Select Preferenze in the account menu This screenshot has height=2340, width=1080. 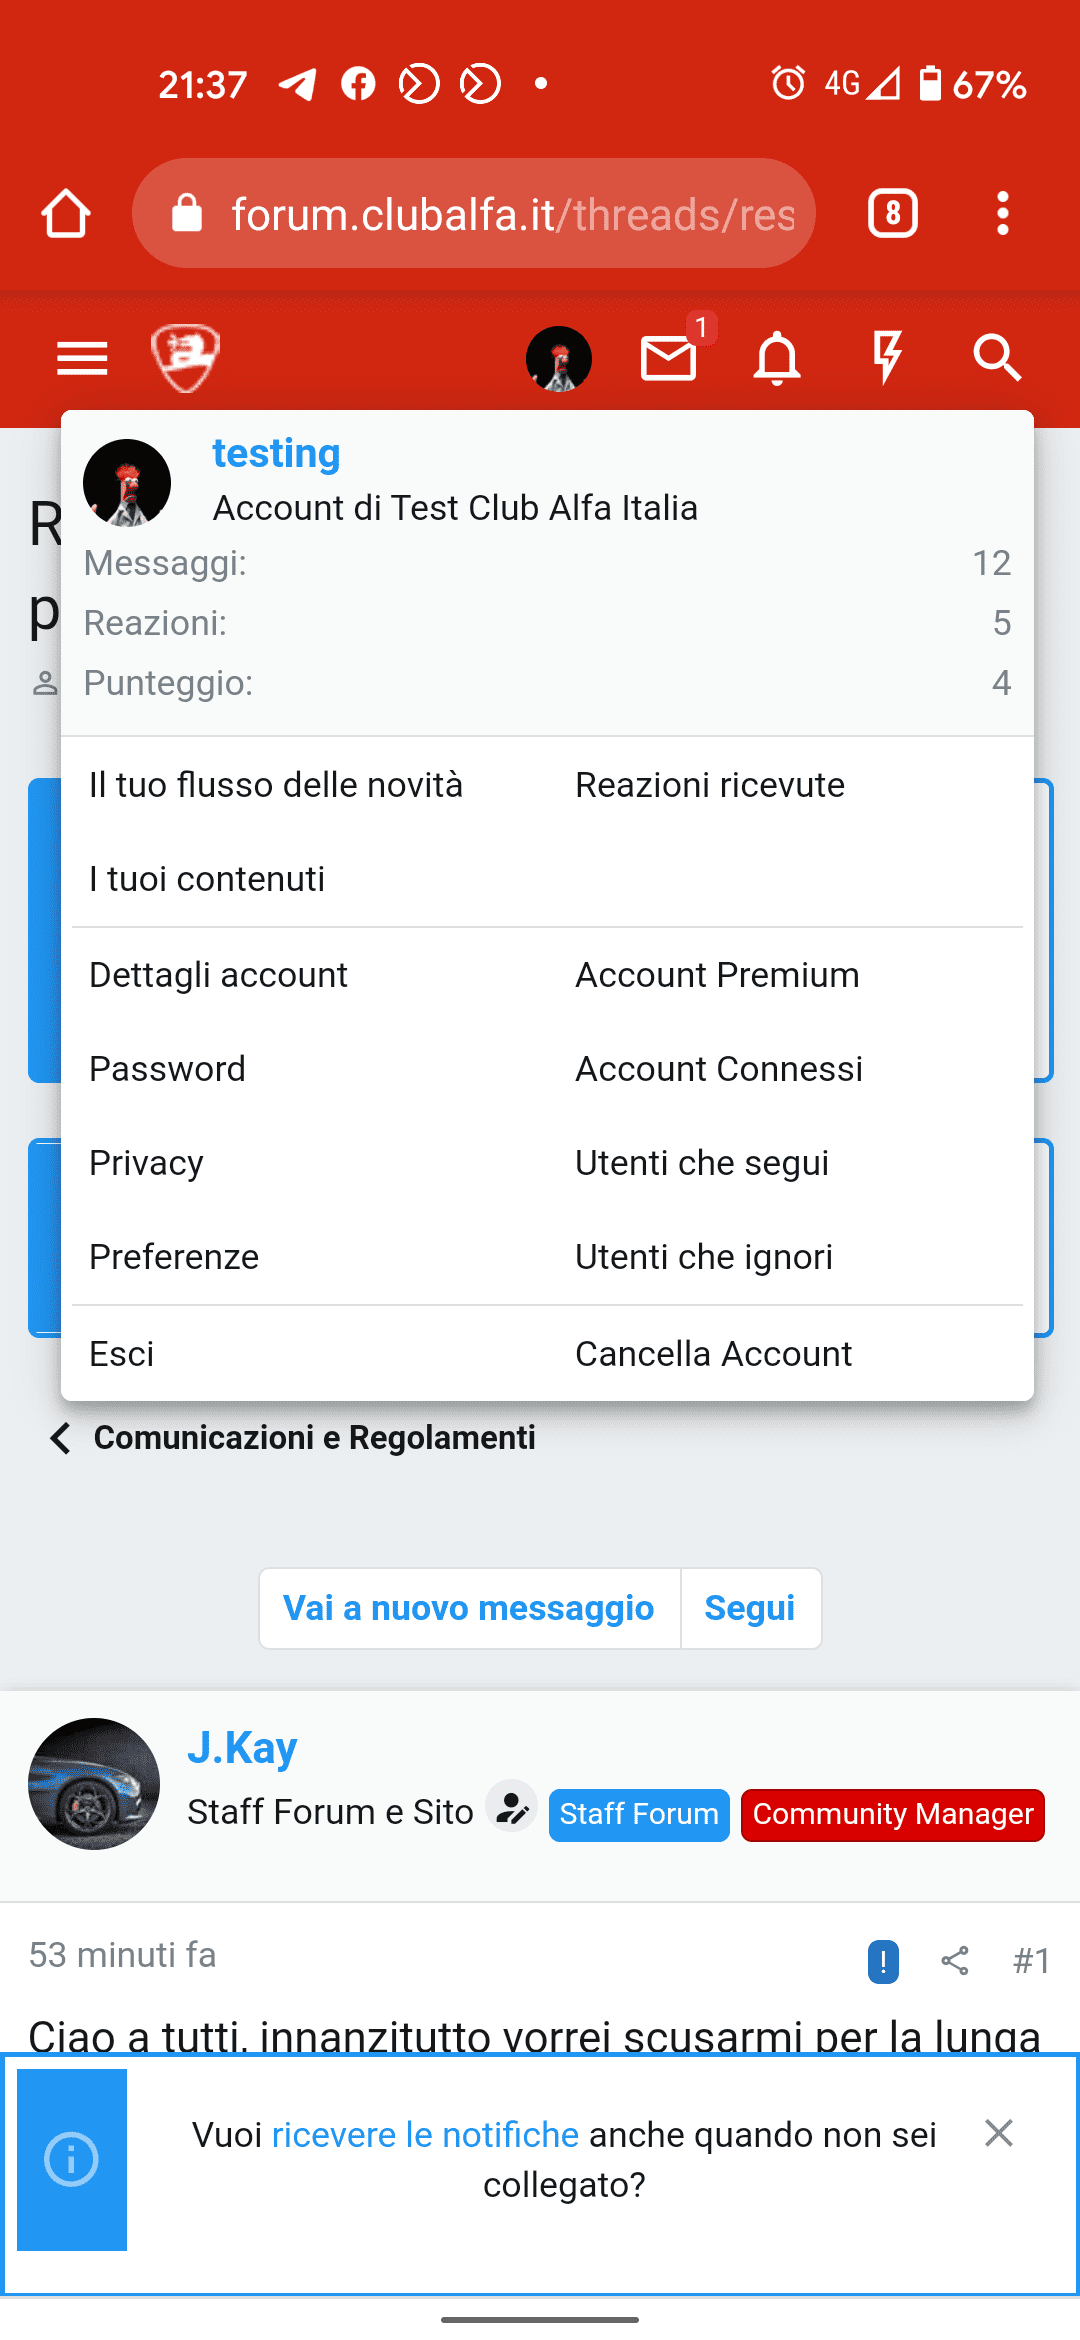click(x=174, y=1257)
